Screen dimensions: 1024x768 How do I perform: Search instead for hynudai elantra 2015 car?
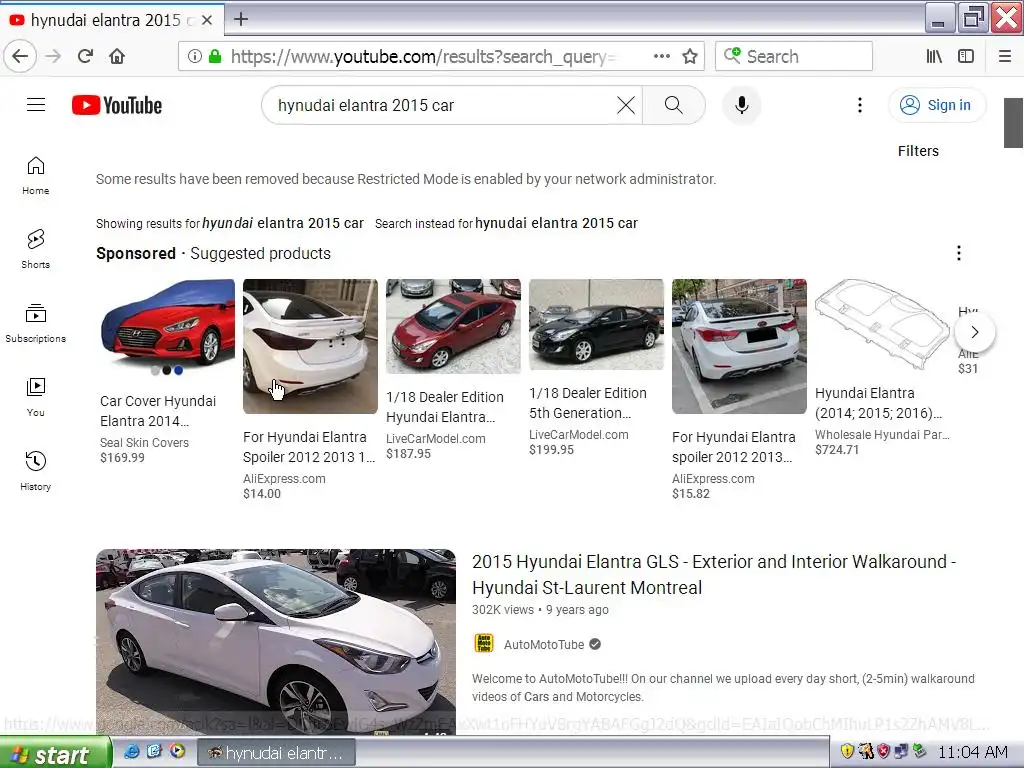[x=556, y=223]
